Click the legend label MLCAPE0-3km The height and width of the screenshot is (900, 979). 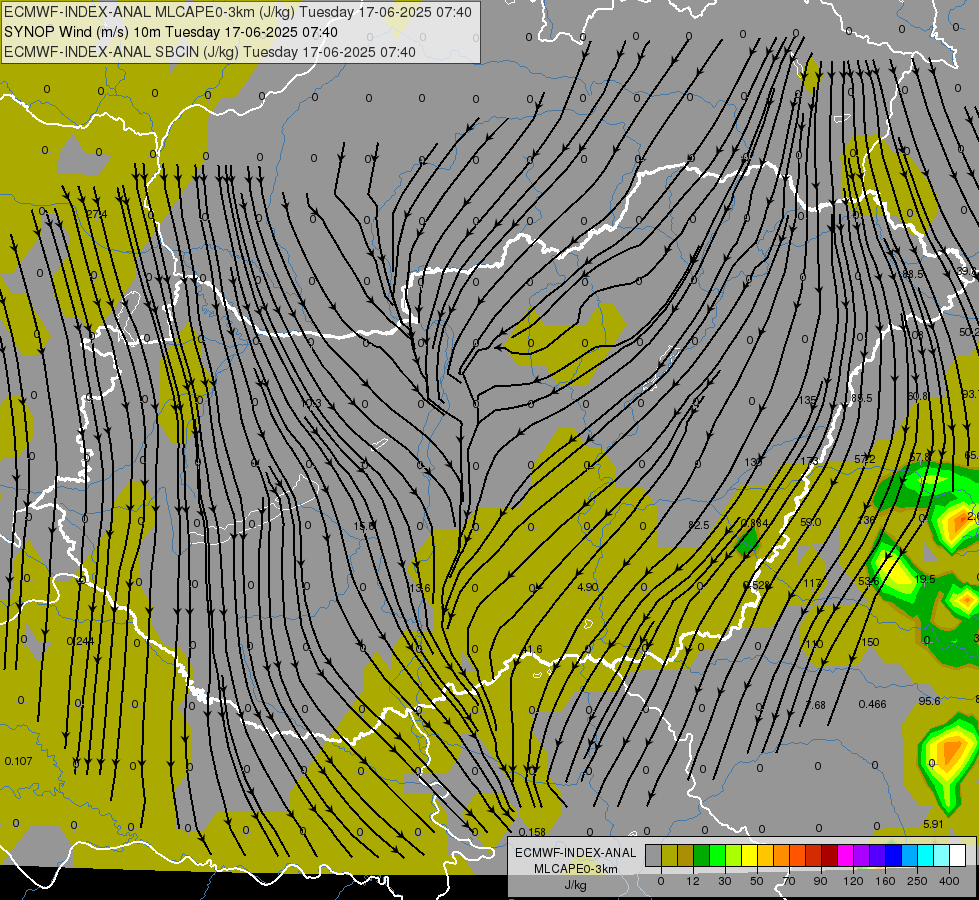(575, 869)
